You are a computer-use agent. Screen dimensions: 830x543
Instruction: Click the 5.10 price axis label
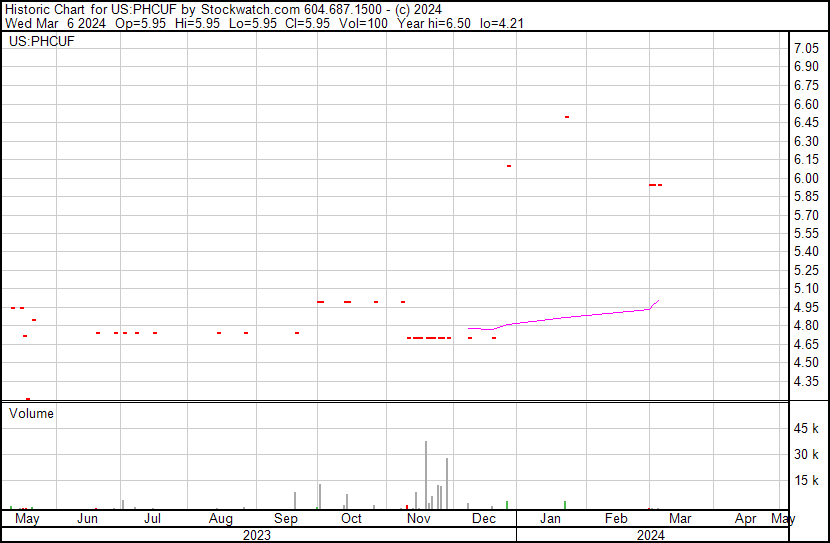[806, 288]
